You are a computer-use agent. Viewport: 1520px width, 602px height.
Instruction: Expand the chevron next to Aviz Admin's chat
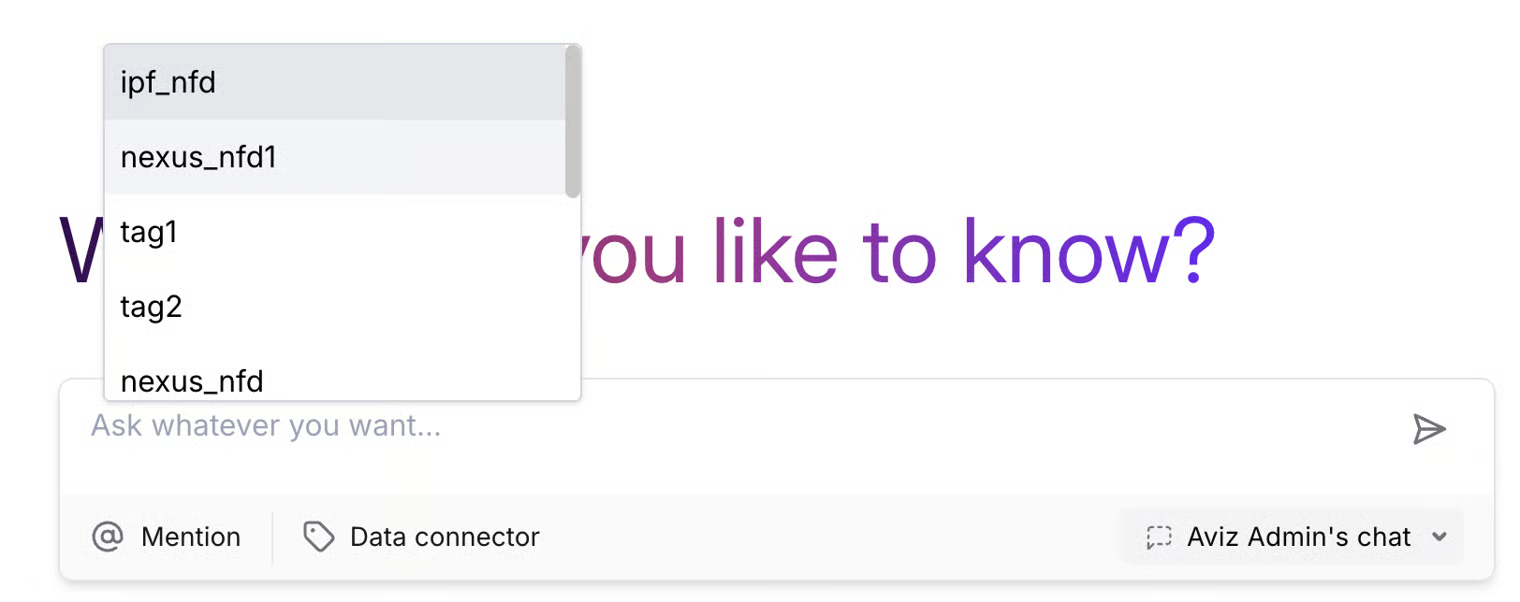(1439, 537)
